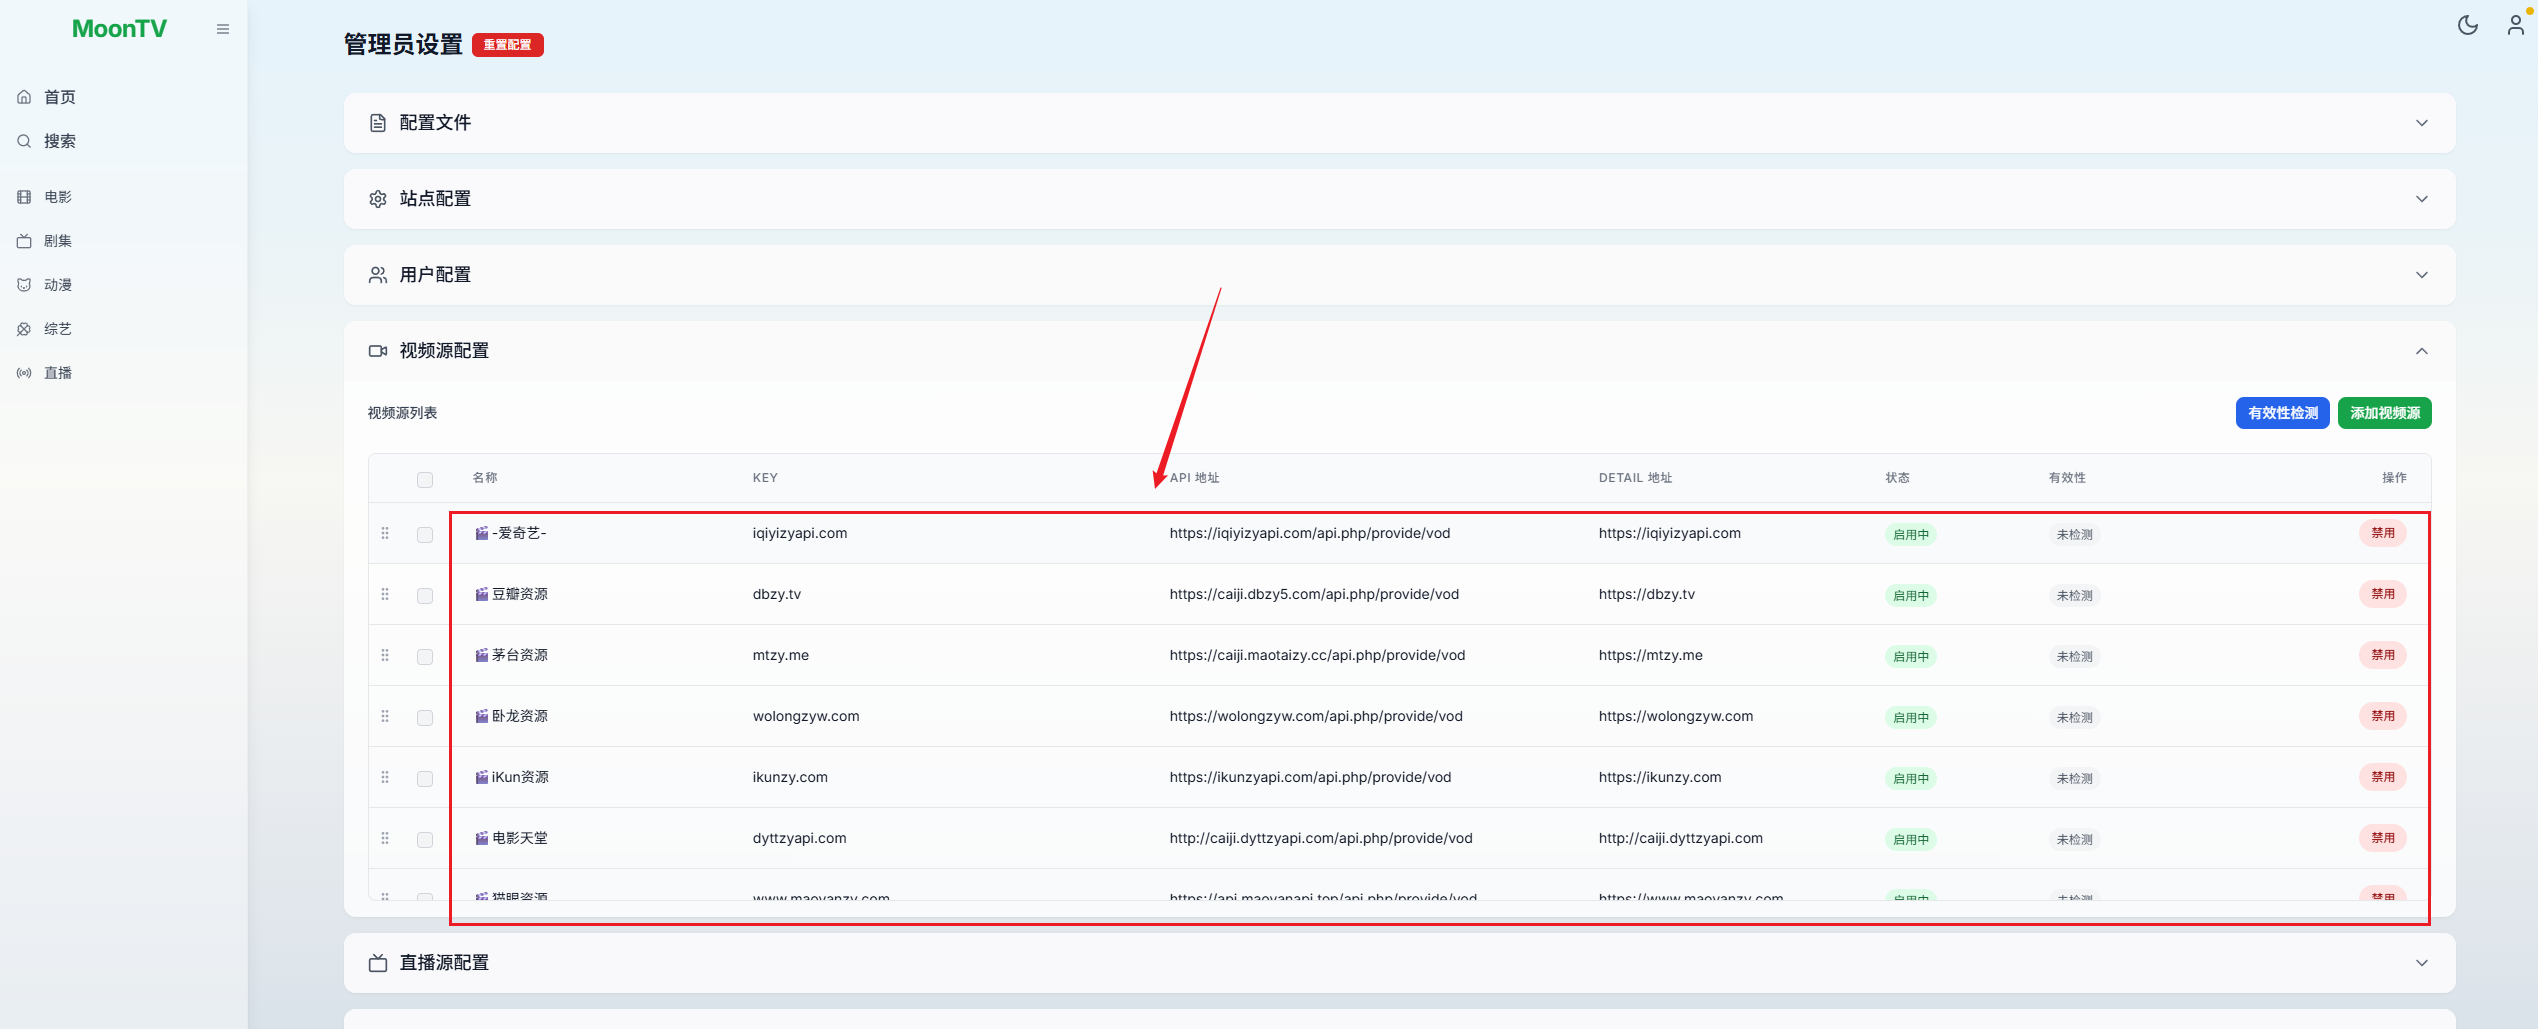This screenshot has height=1029, width=2538.
Task: Click the MoonTV logo
Action: point(119,29)
